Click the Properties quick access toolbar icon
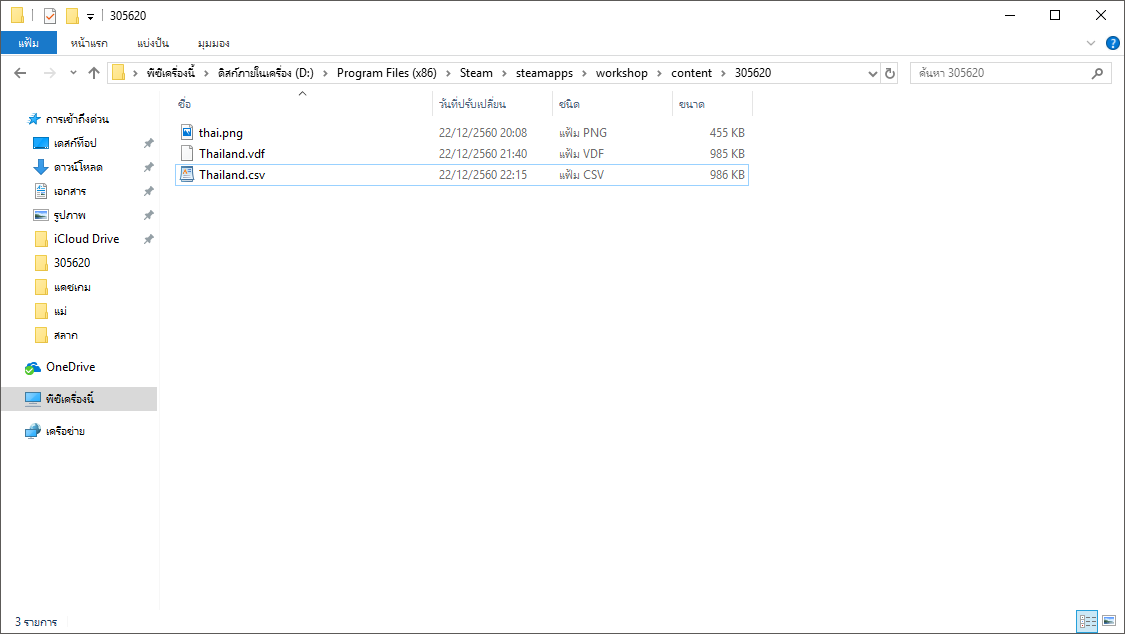 [x=50, y=15]
